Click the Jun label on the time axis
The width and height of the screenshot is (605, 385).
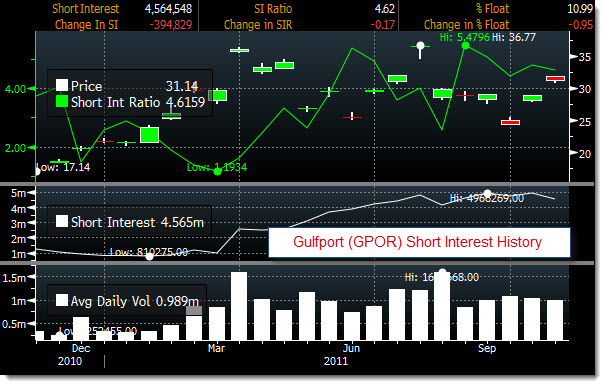[351, 348]
